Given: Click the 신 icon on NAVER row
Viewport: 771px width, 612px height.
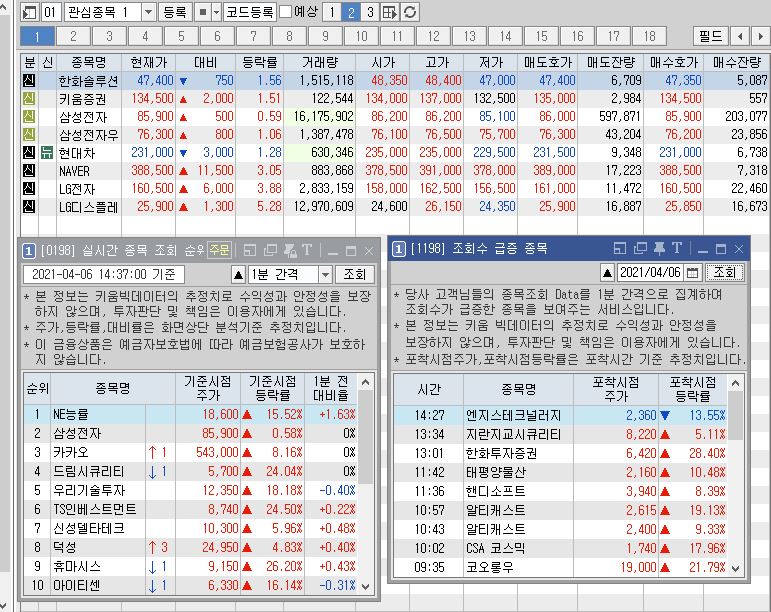Looking at the screenshot, I should click(x=29, y=171).
